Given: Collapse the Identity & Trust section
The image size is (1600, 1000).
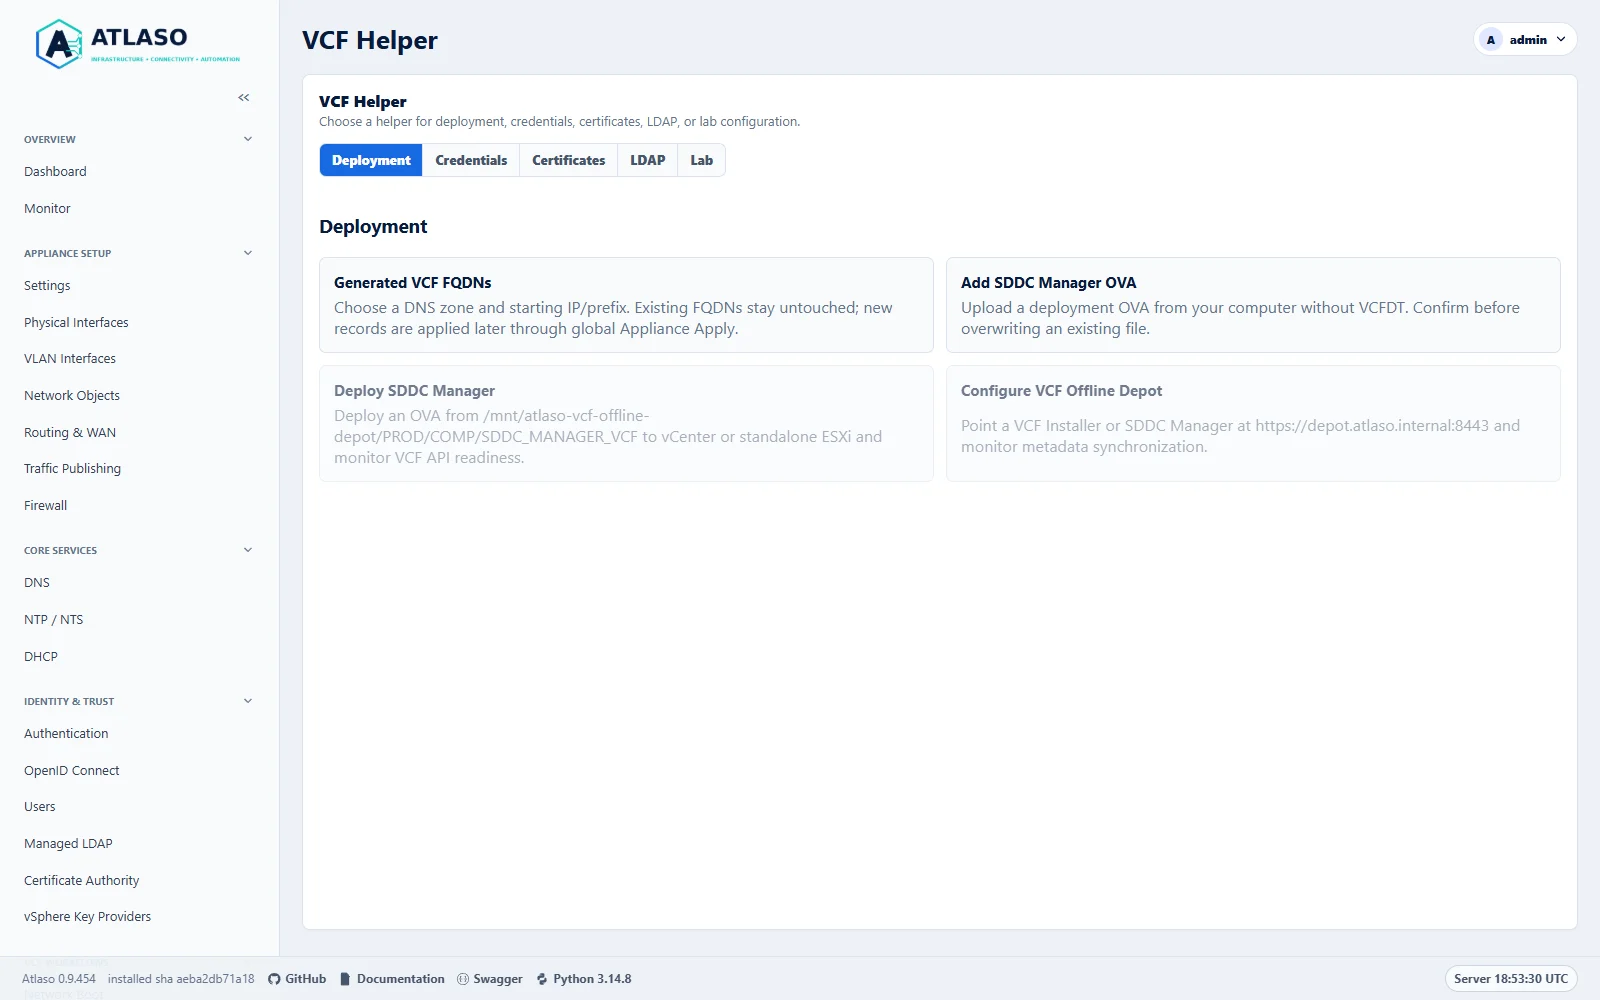Looking at the screenshot, I should [248, 701].
